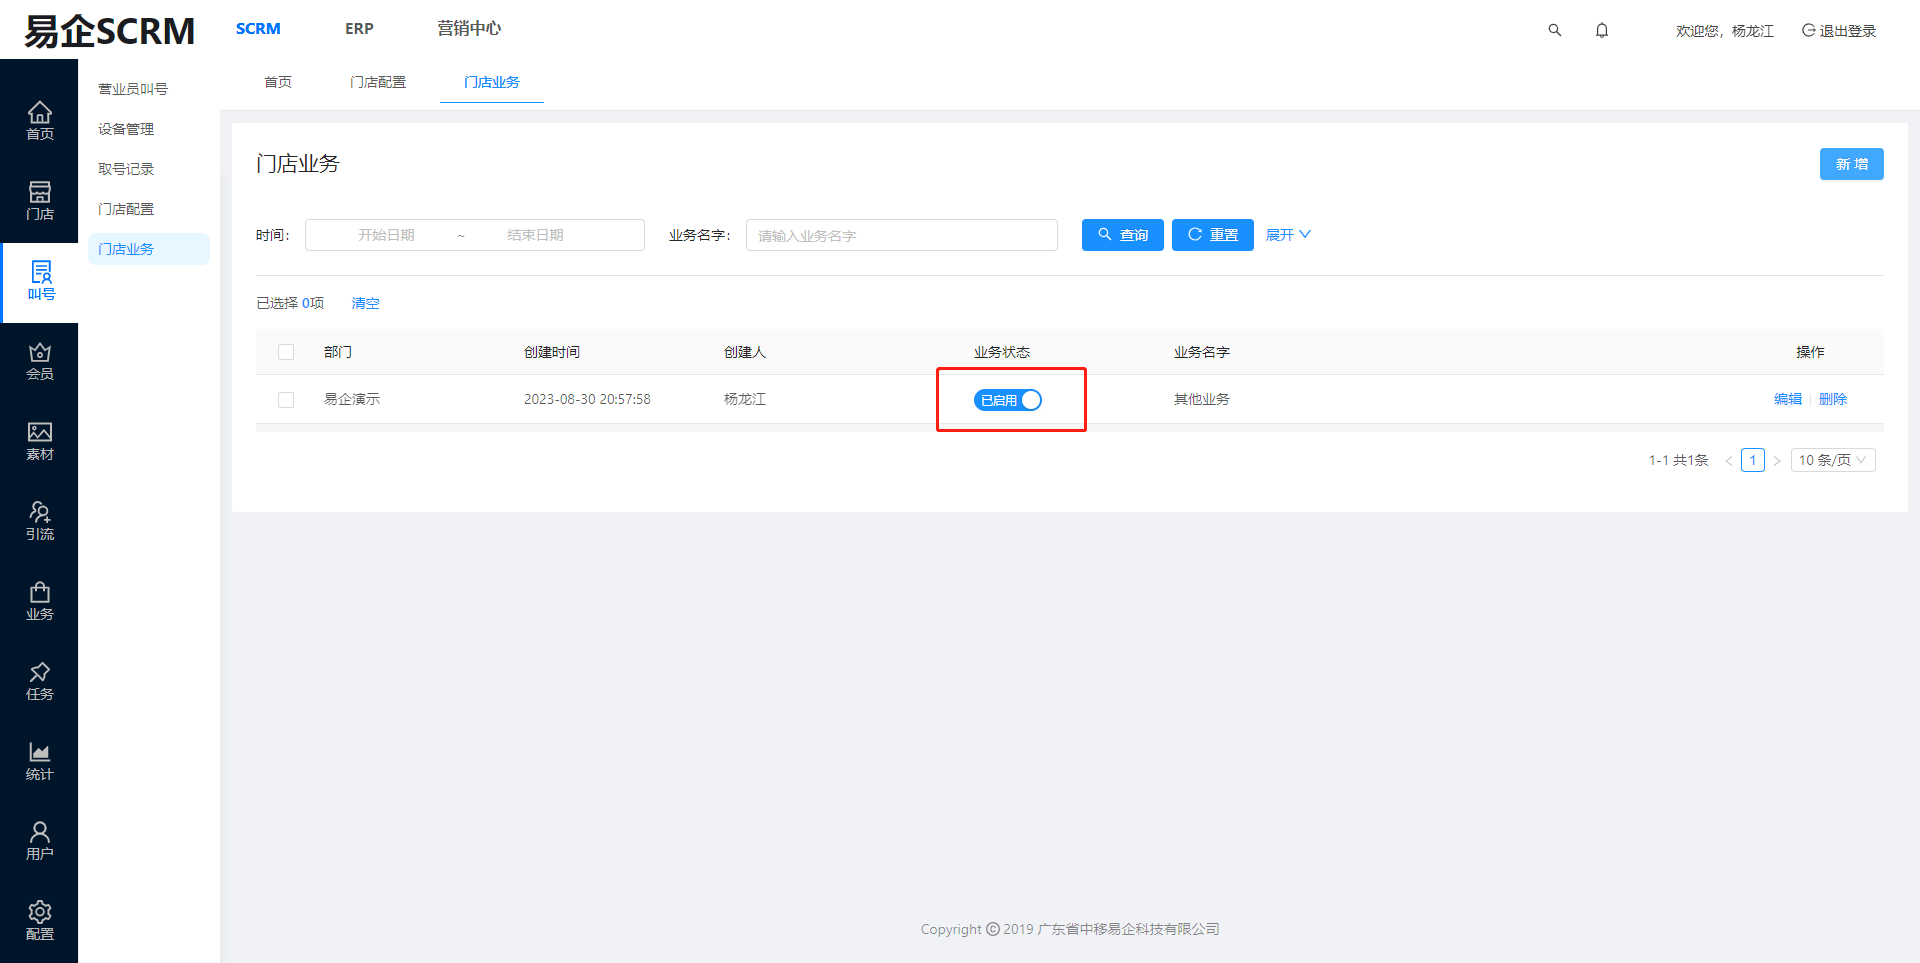Open the 用户 user sidebar icon

pyautogui.click(x=39, y=841)
